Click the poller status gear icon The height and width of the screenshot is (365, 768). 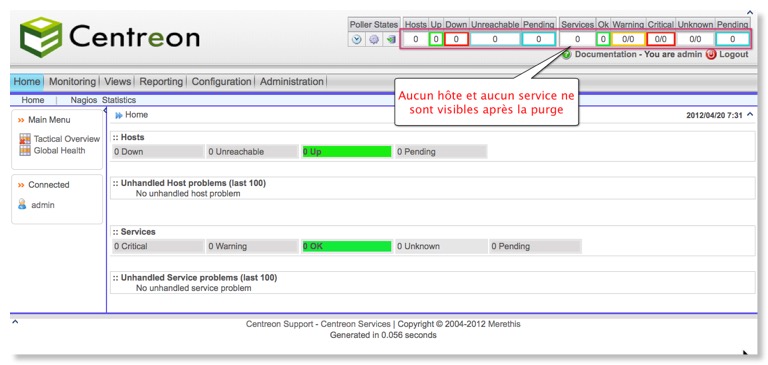click(x=374, y=39)
